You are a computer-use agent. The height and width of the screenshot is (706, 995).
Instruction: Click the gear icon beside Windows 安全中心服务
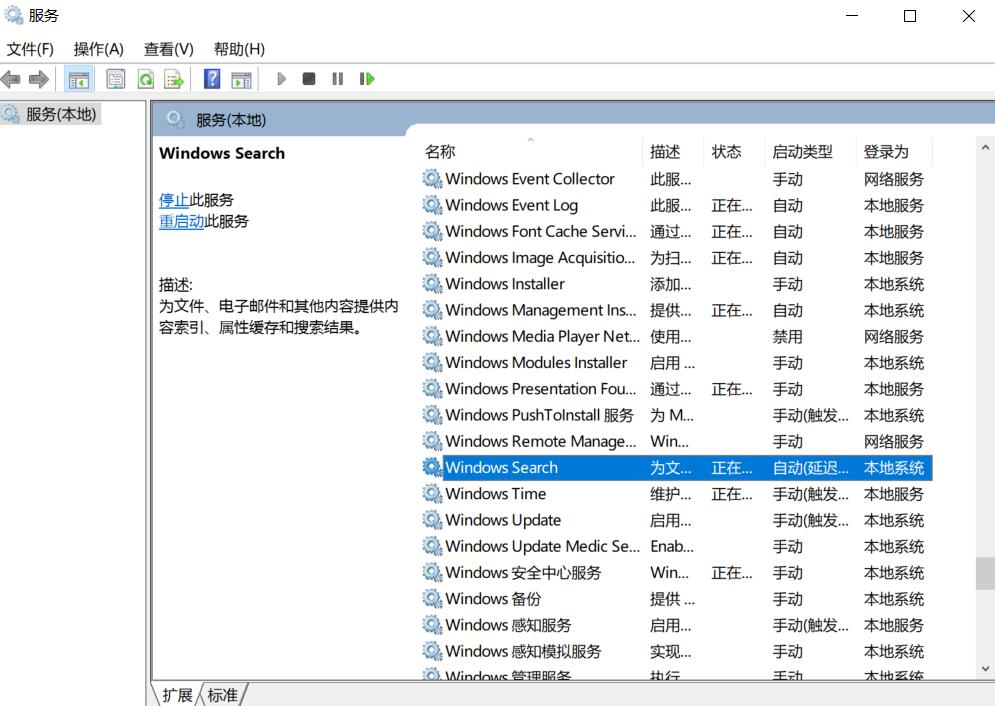click(432, 572)
